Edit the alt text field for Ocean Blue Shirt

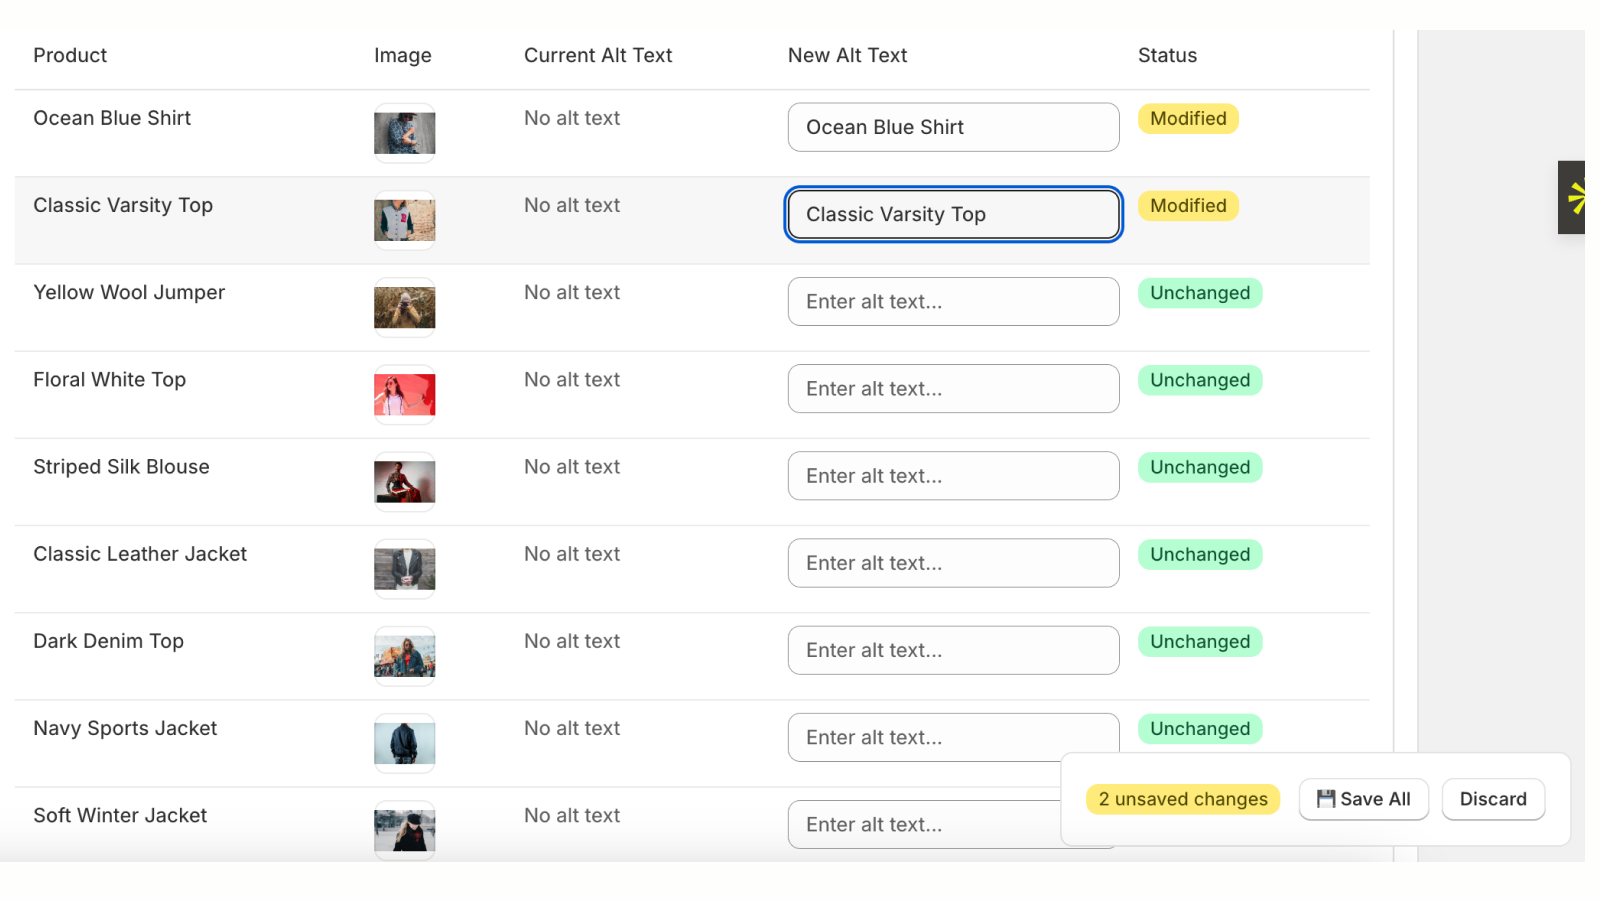coord(953,127)
